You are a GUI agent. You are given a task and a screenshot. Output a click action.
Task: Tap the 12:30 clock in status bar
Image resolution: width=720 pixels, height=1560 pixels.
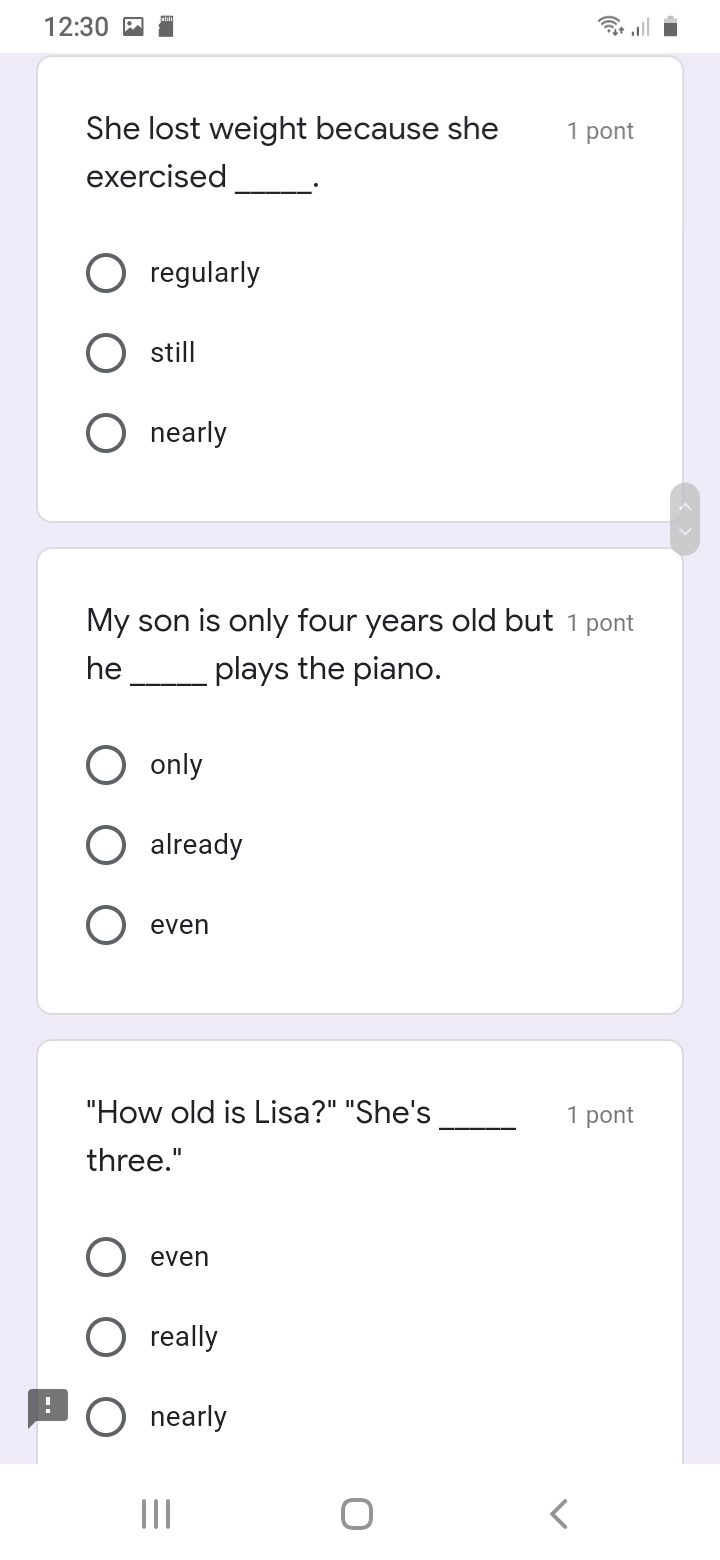[76, 27]
